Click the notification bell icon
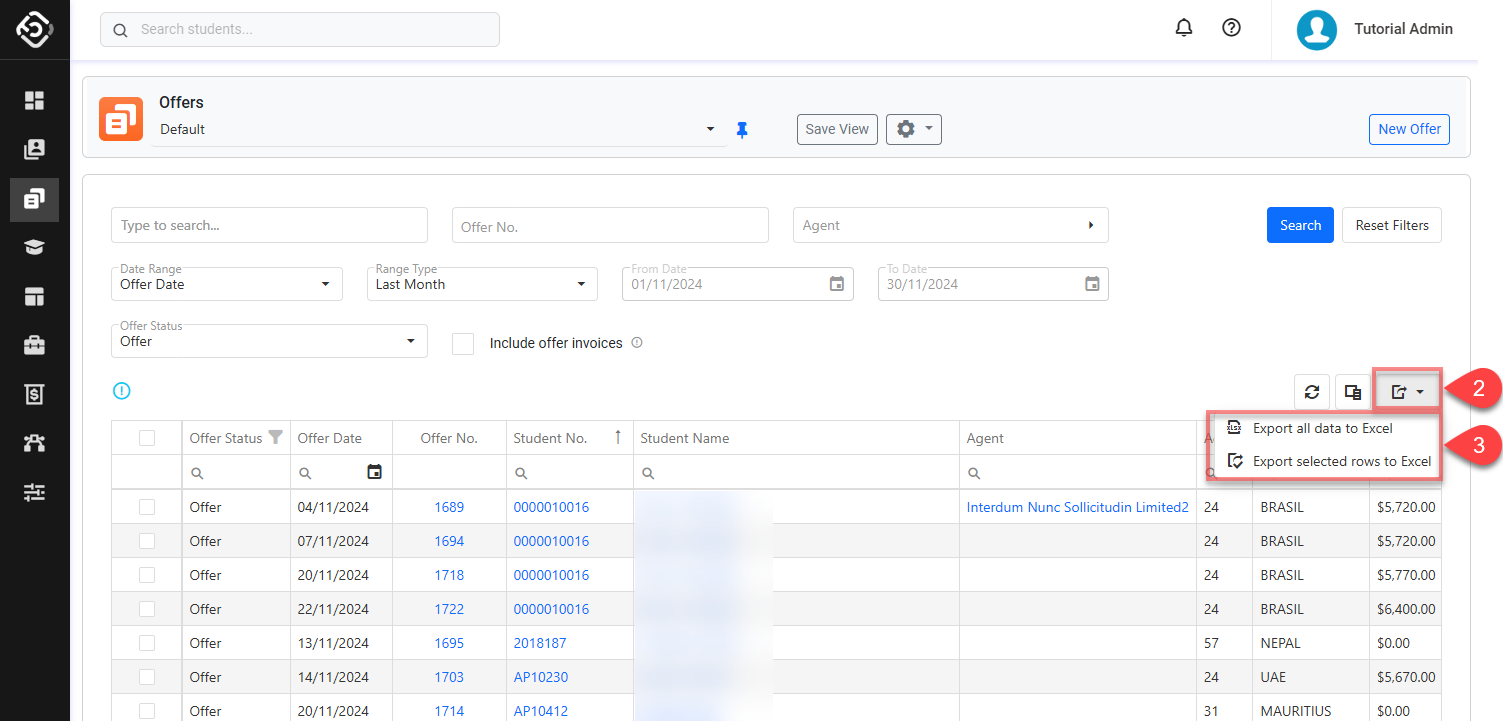1503x721 pixels. [1184, 28]
